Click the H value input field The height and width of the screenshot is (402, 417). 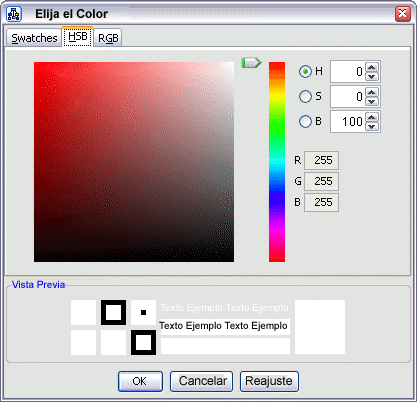(348, 71)
